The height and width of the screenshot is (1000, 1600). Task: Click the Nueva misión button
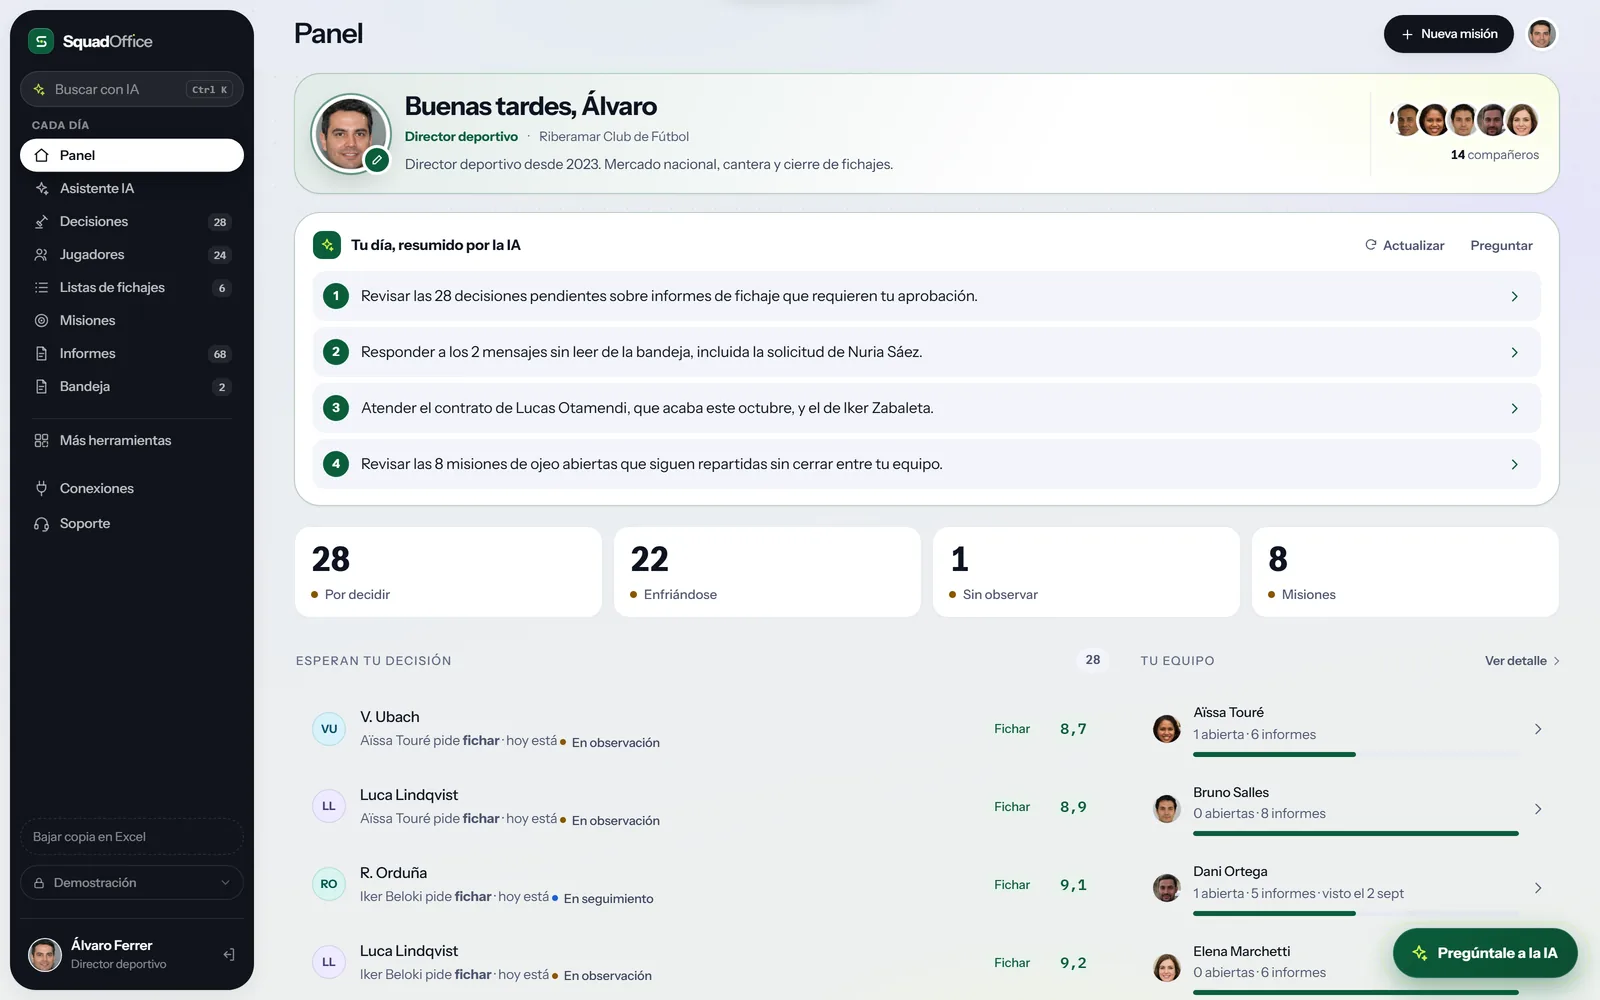[1448, 34]
